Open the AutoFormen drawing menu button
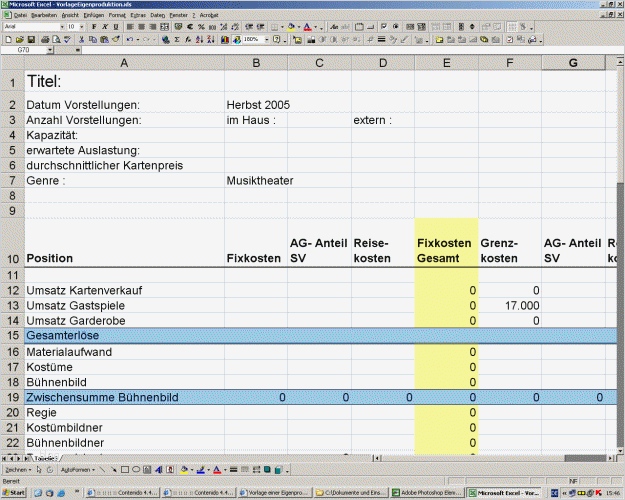This screenshot has height=500, width=625. tap(78, 469)
